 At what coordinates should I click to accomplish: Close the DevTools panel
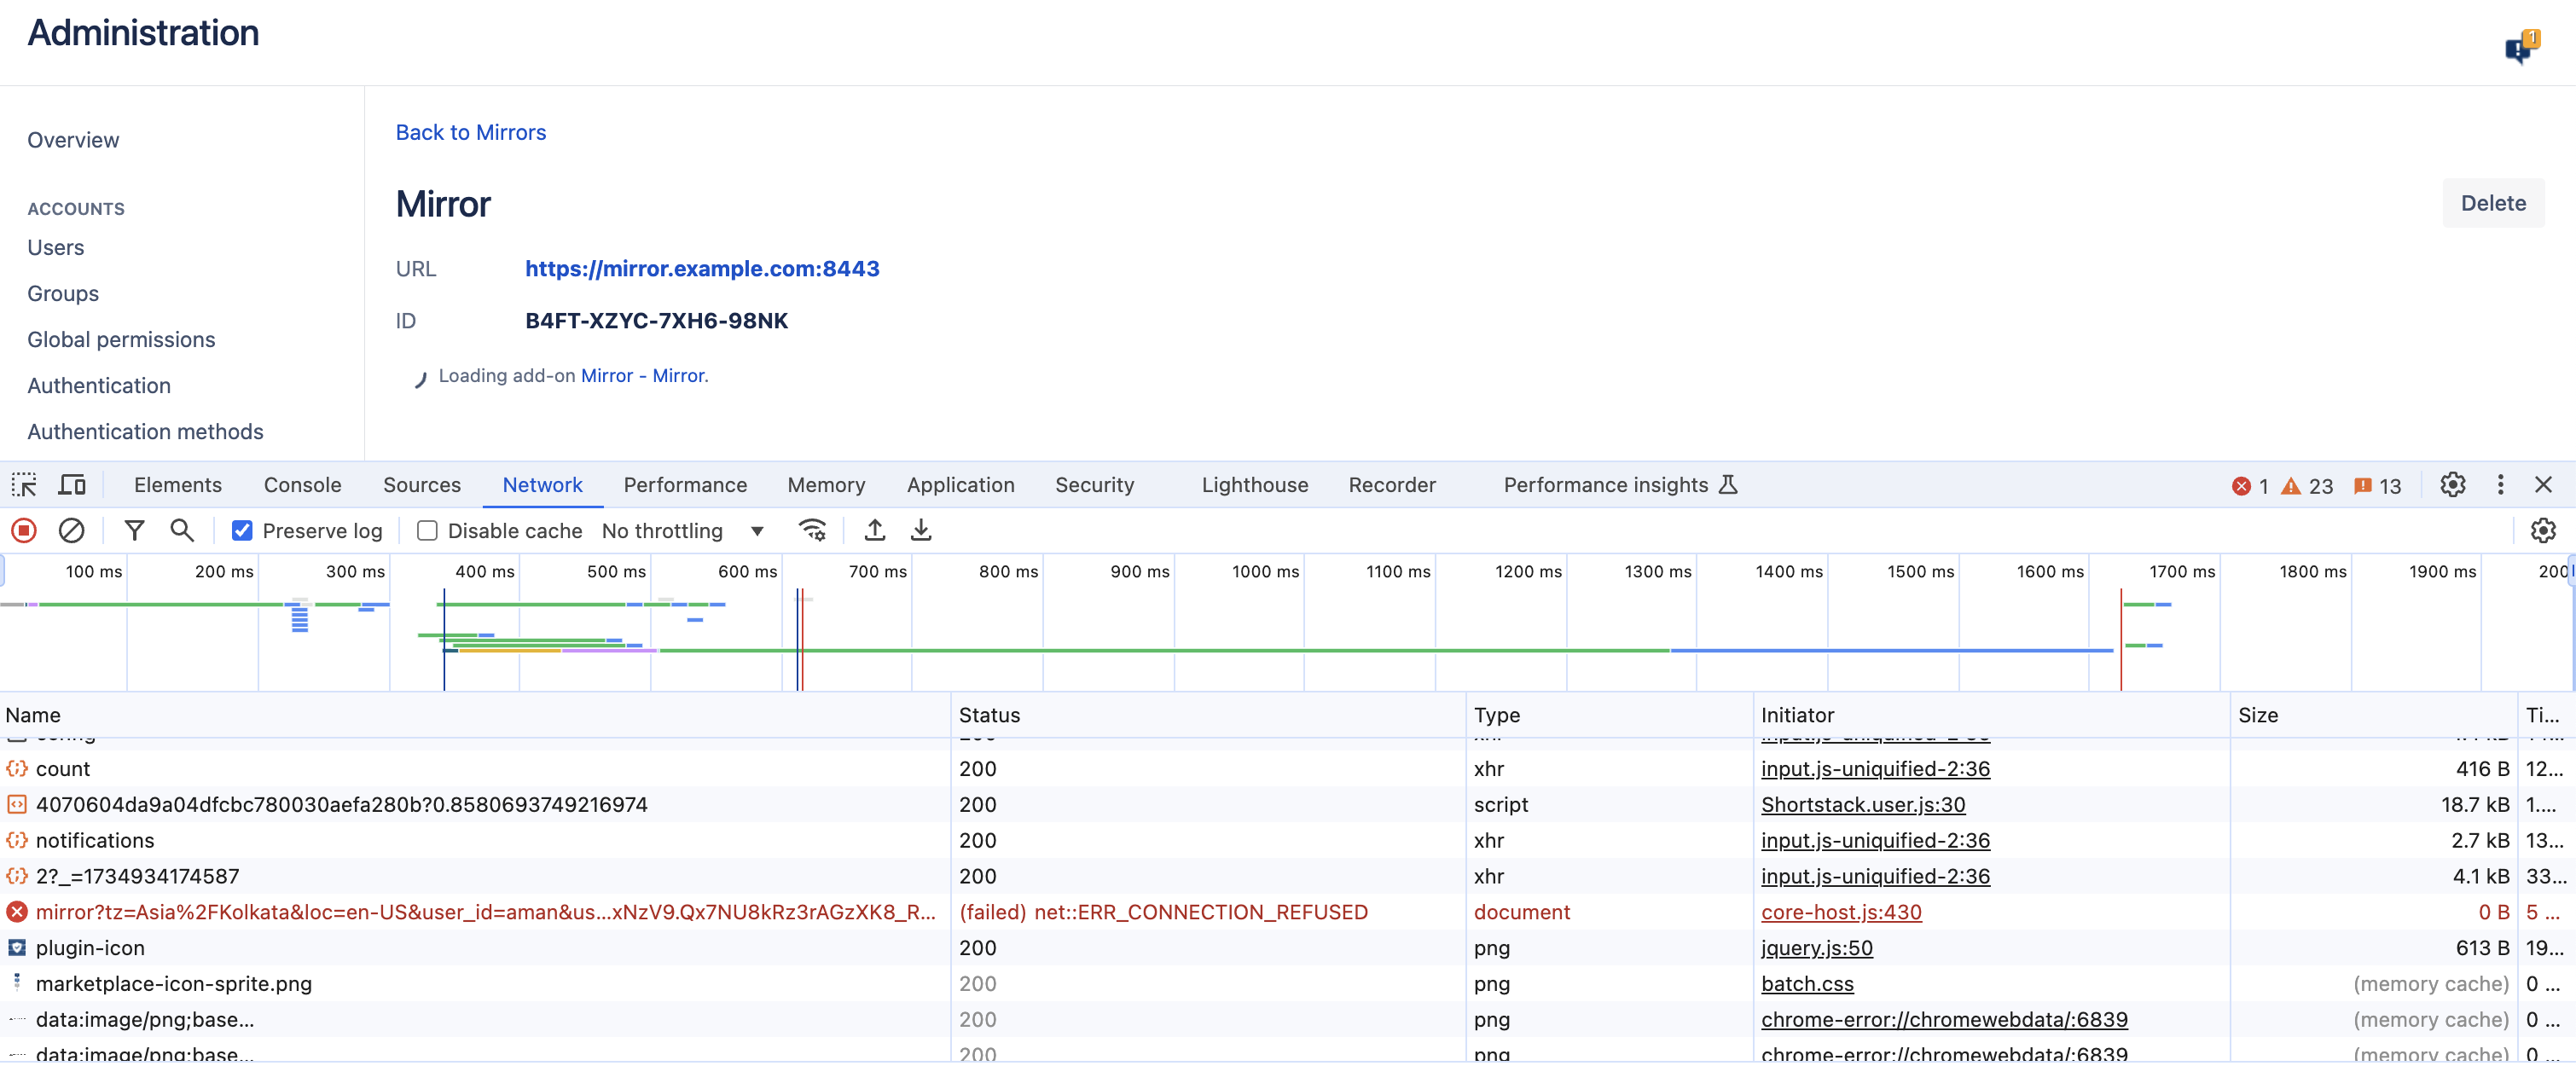2544,485
